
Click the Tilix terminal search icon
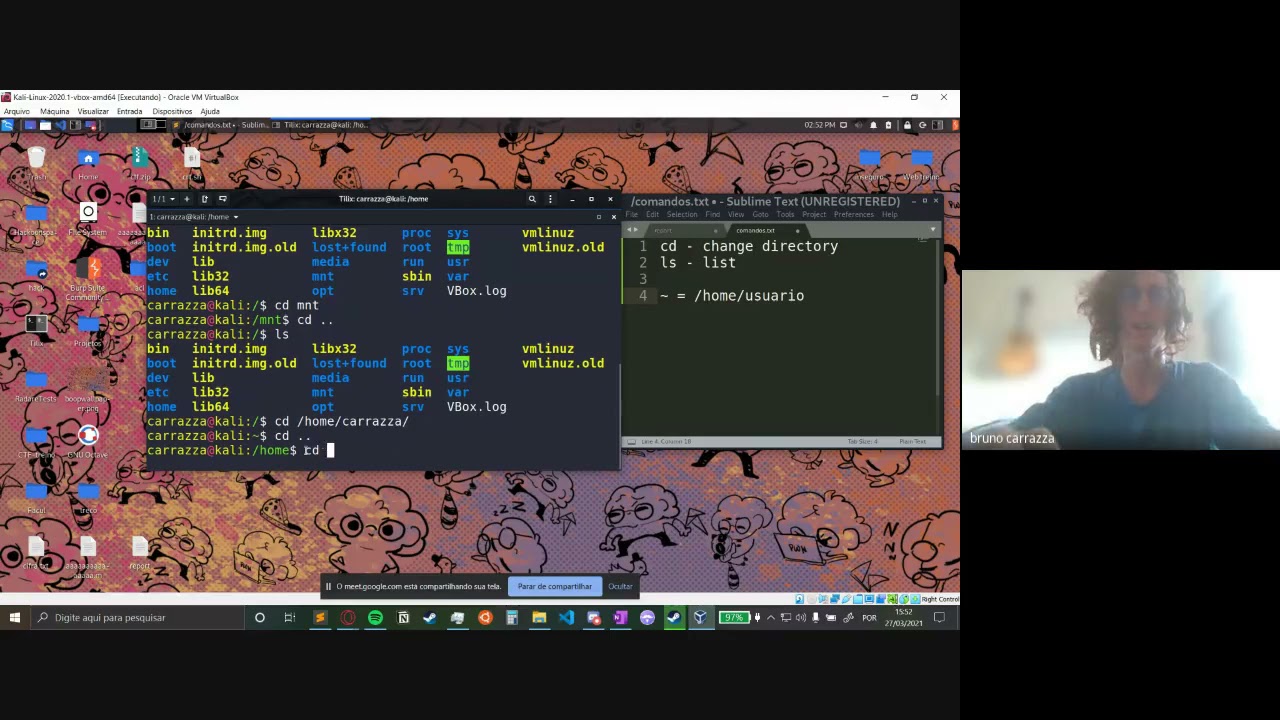point(532,199)
